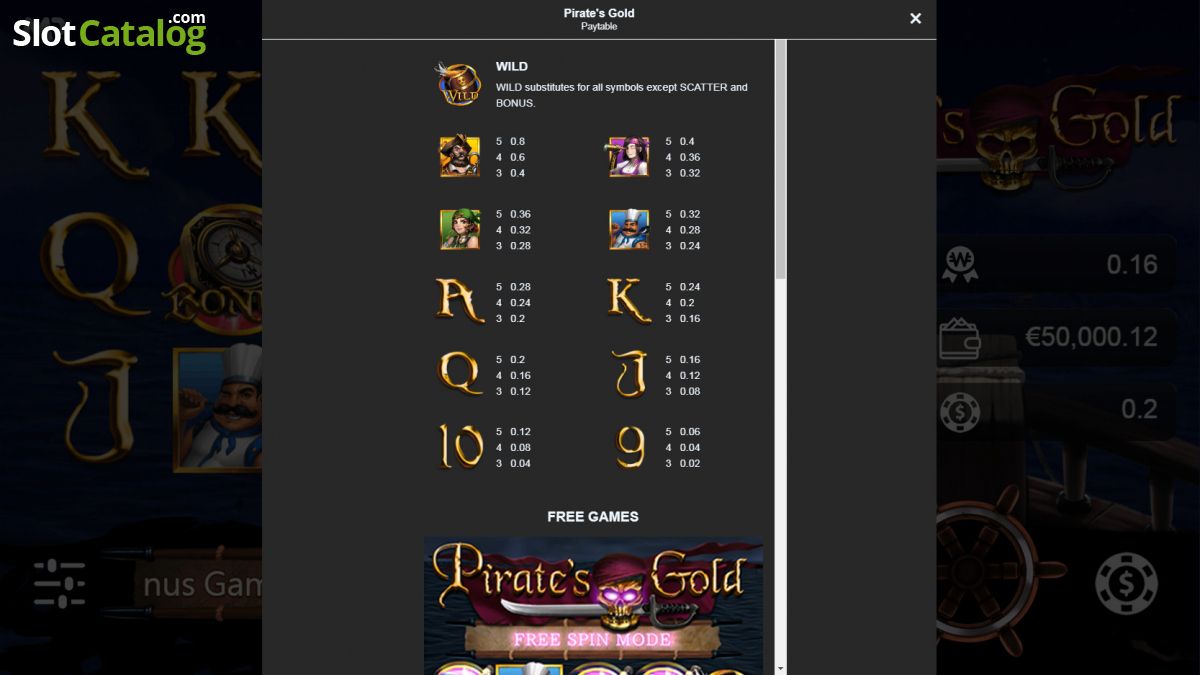This screenshot has height=675, width=1200.
Task: Click the purple lady pirate symbol
Action: pyautogui.click(x=628, y=156)
